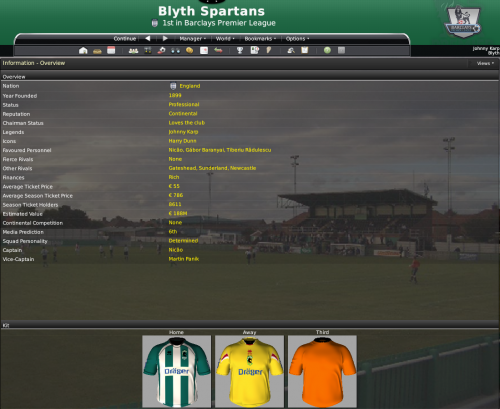The image size is (500, 409).
Task: Click the gold coins finances icon
Action: [x=190, y=50]
